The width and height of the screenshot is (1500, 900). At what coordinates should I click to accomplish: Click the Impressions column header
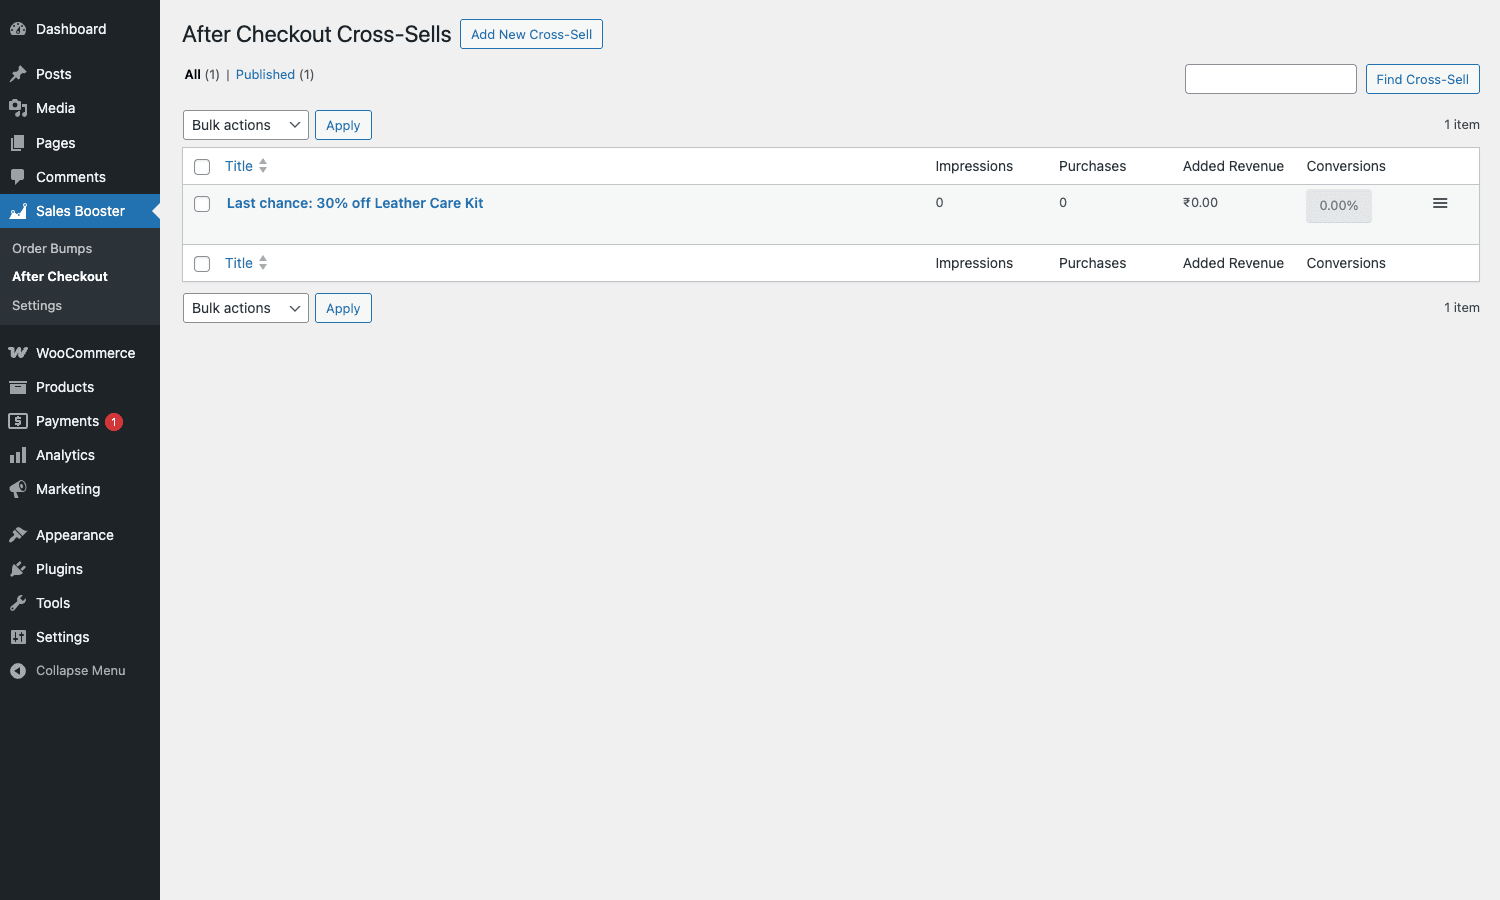[974, 166]
